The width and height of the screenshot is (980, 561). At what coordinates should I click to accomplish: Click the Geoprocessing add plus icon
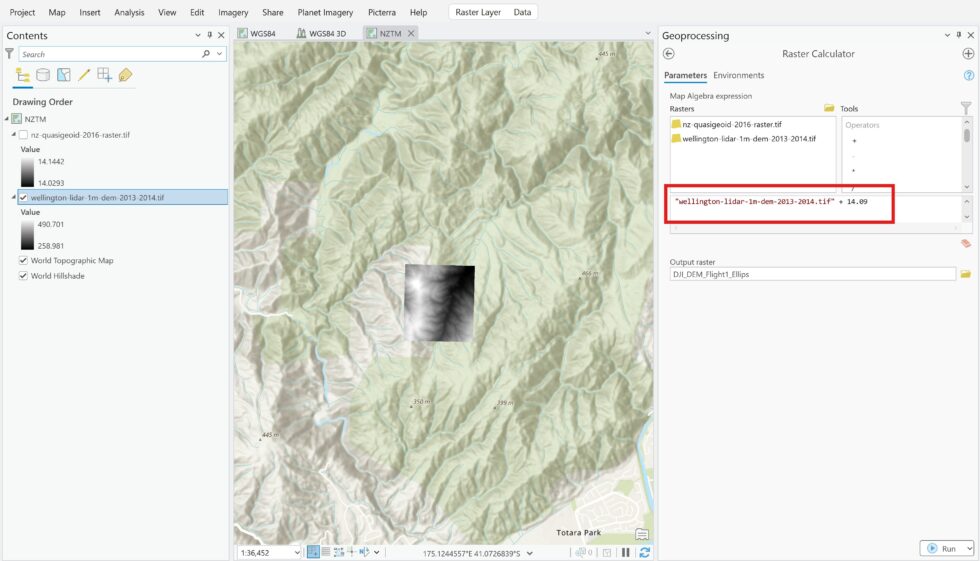[x=968, y=54]
